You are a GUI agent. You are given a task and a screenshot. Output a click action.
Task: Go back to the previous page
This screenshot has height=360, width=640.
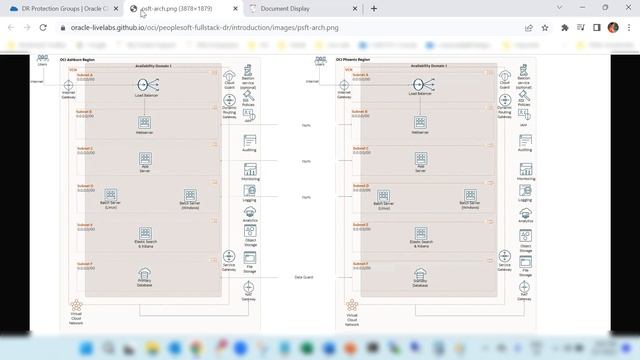[11, 28]
